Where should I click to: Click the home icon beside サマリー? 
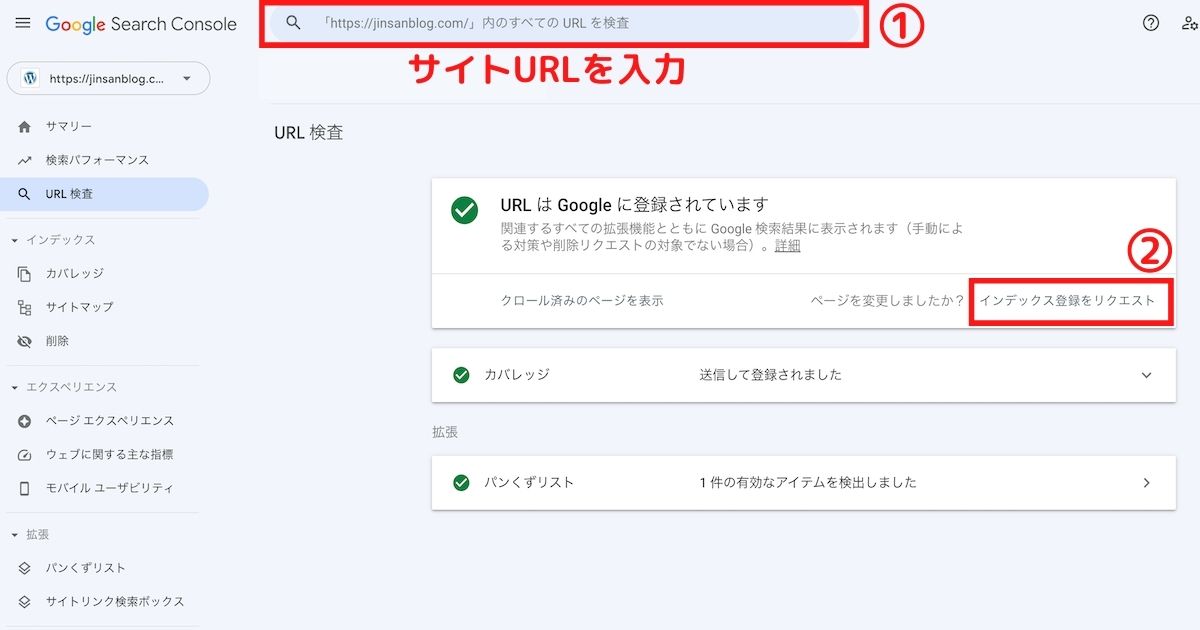click(25, 127)
